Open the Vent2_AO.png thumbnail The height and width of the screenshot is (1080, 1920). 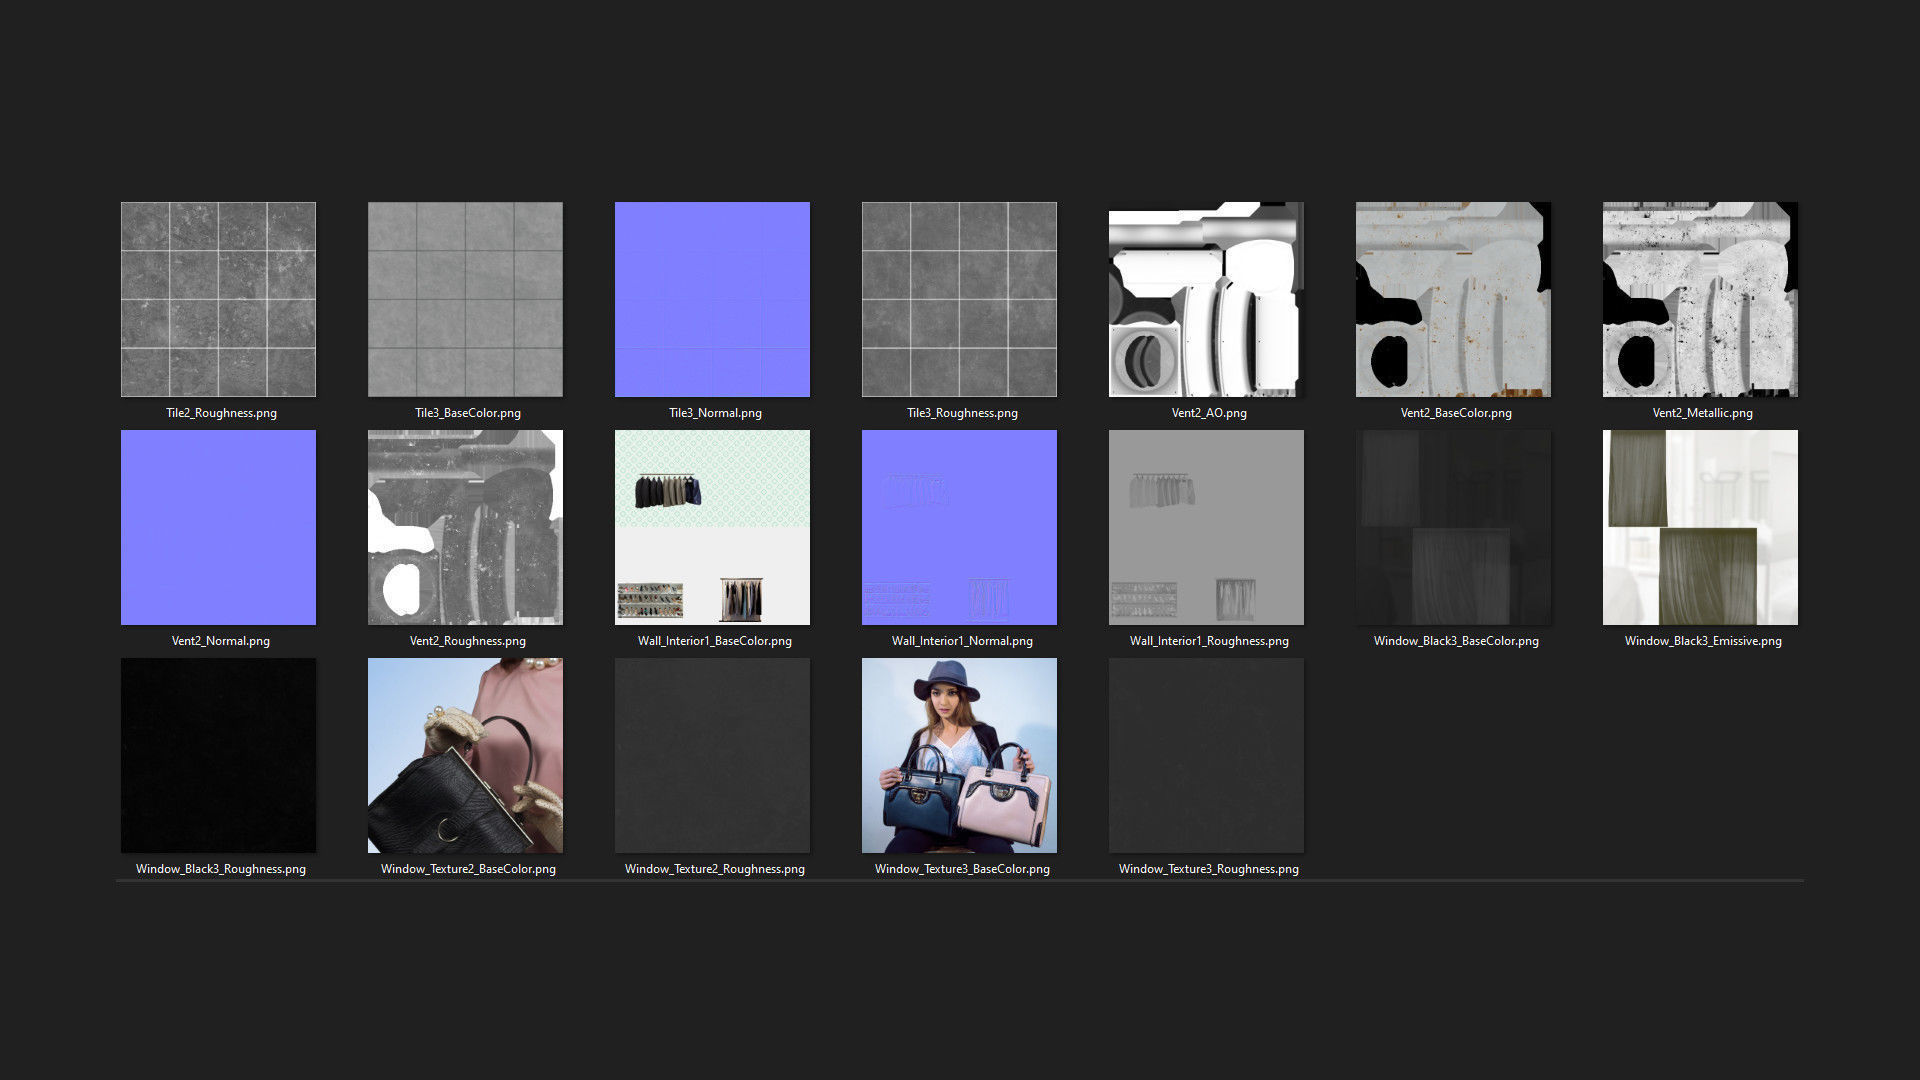tap(1206, 299)
